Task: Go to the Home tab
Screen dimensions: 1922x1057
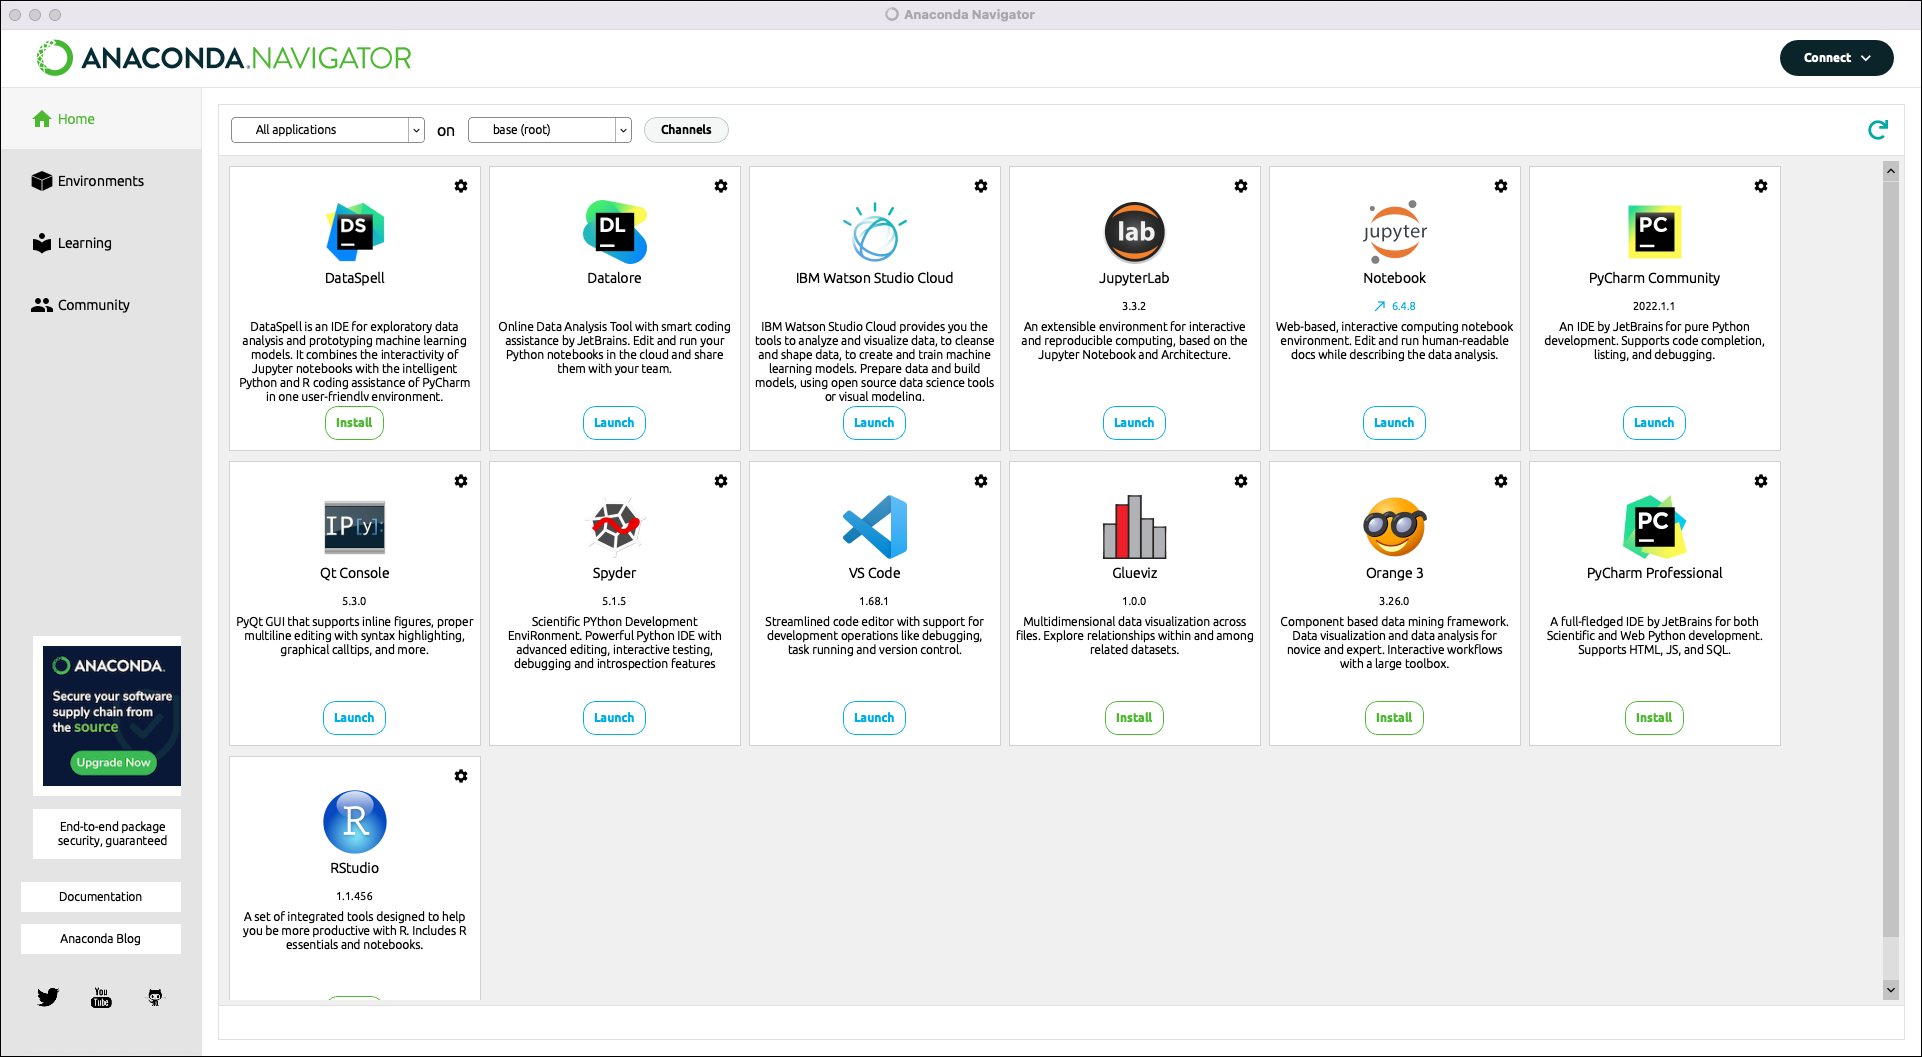Action: coord(101,119)
